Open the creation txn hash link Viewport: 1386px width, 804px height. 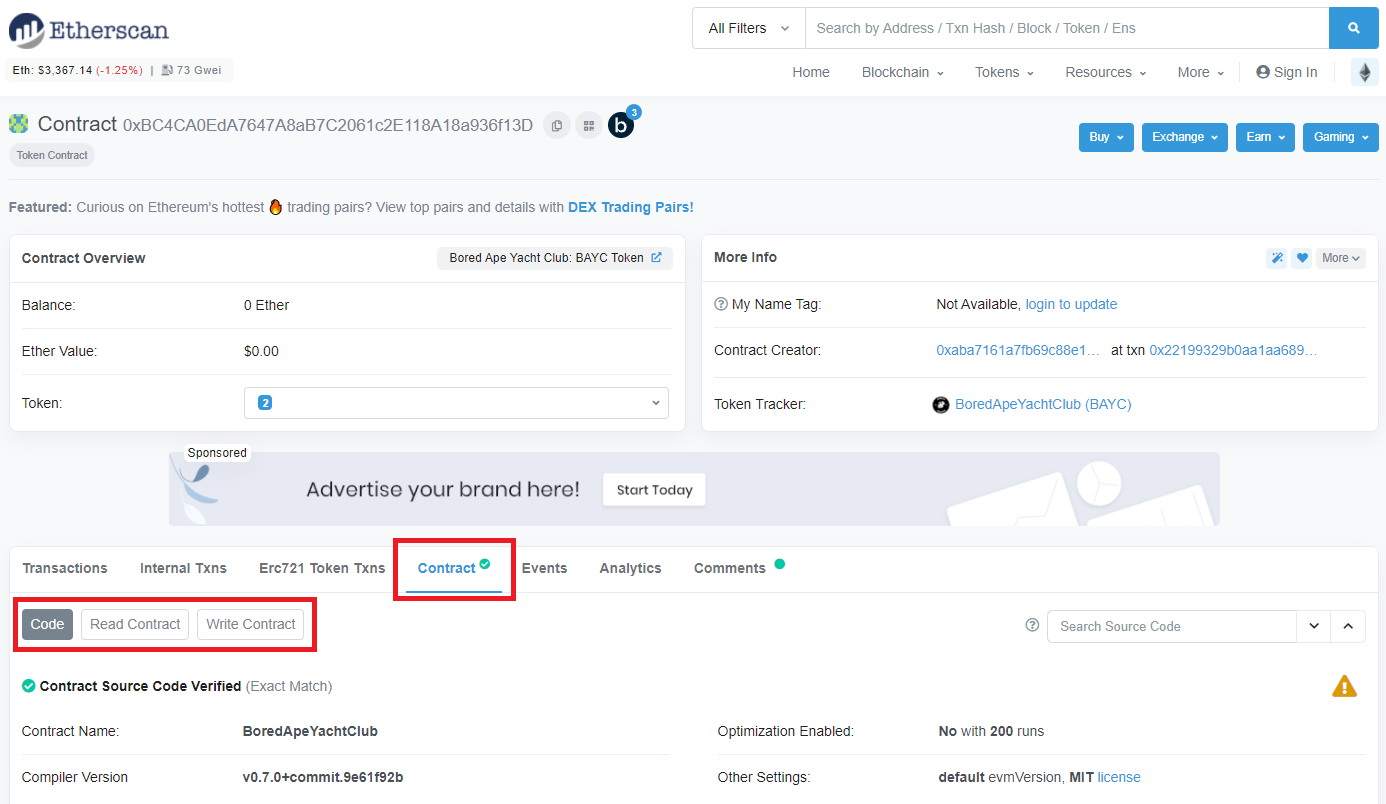tap(1234, 350)
